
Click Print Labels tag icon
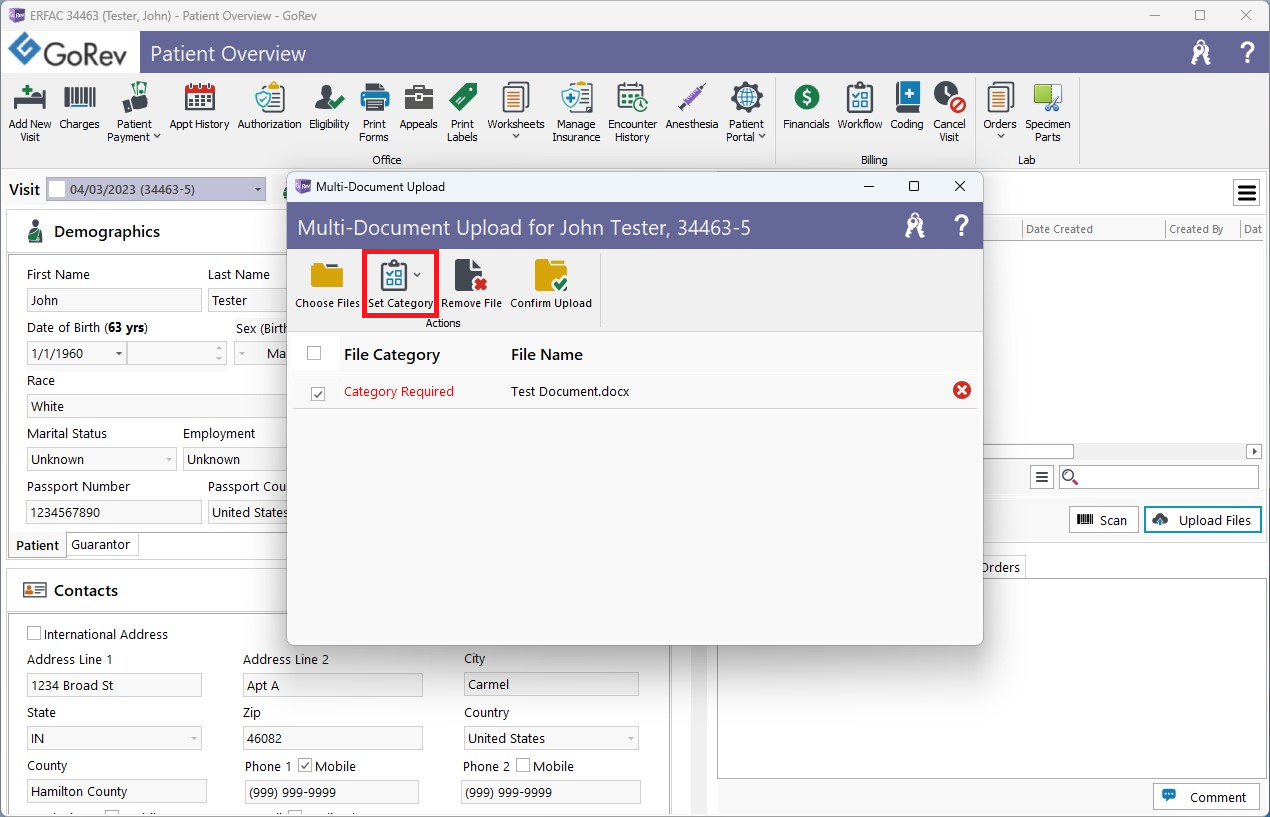[462, 98]
